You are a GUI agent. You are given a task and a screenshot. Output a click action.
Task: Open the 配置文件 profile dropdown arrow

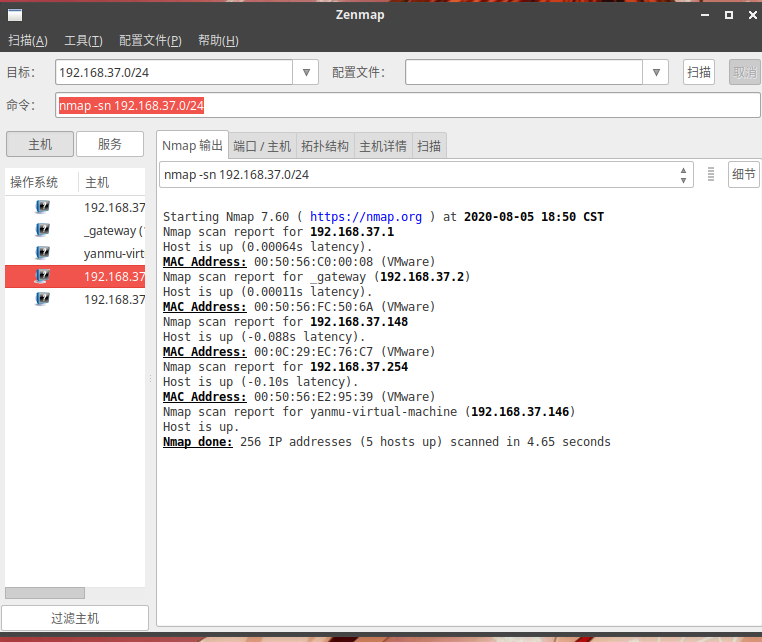[656, 72]
